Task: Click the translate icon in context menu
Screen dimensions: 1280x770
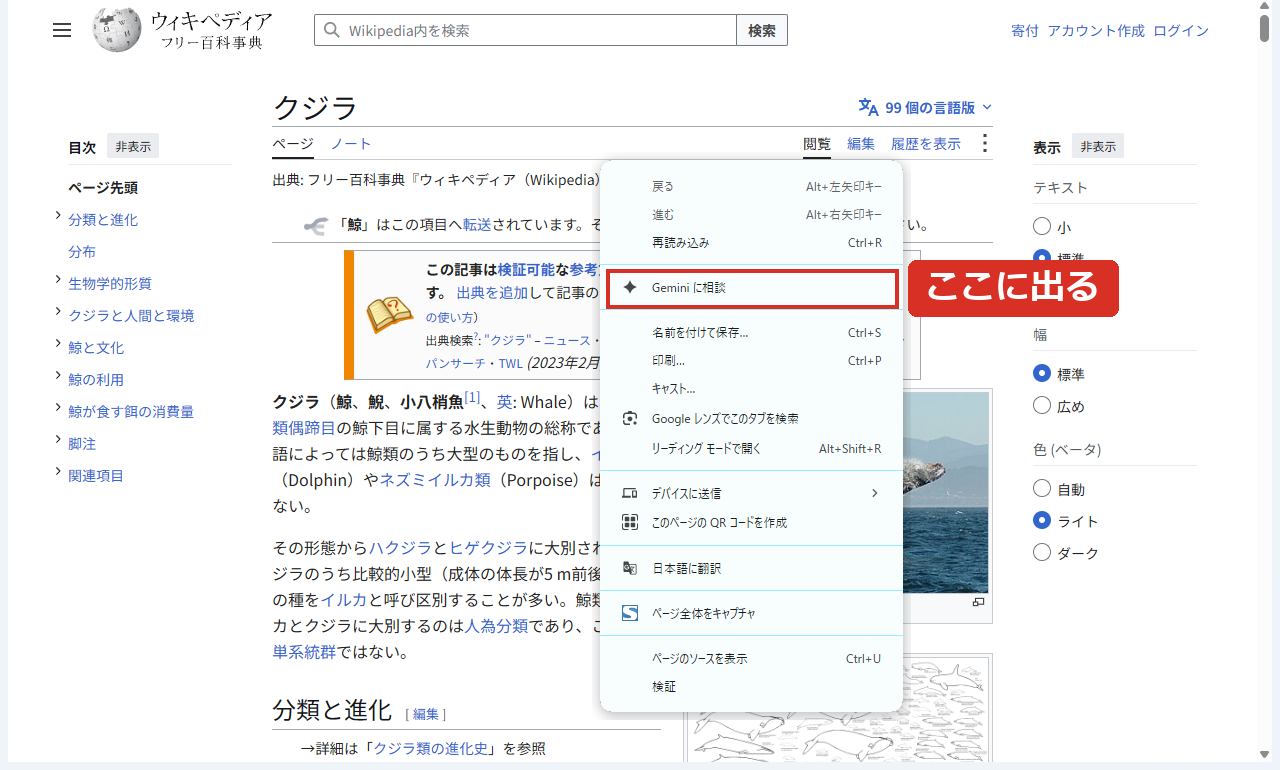Action: 630,568
